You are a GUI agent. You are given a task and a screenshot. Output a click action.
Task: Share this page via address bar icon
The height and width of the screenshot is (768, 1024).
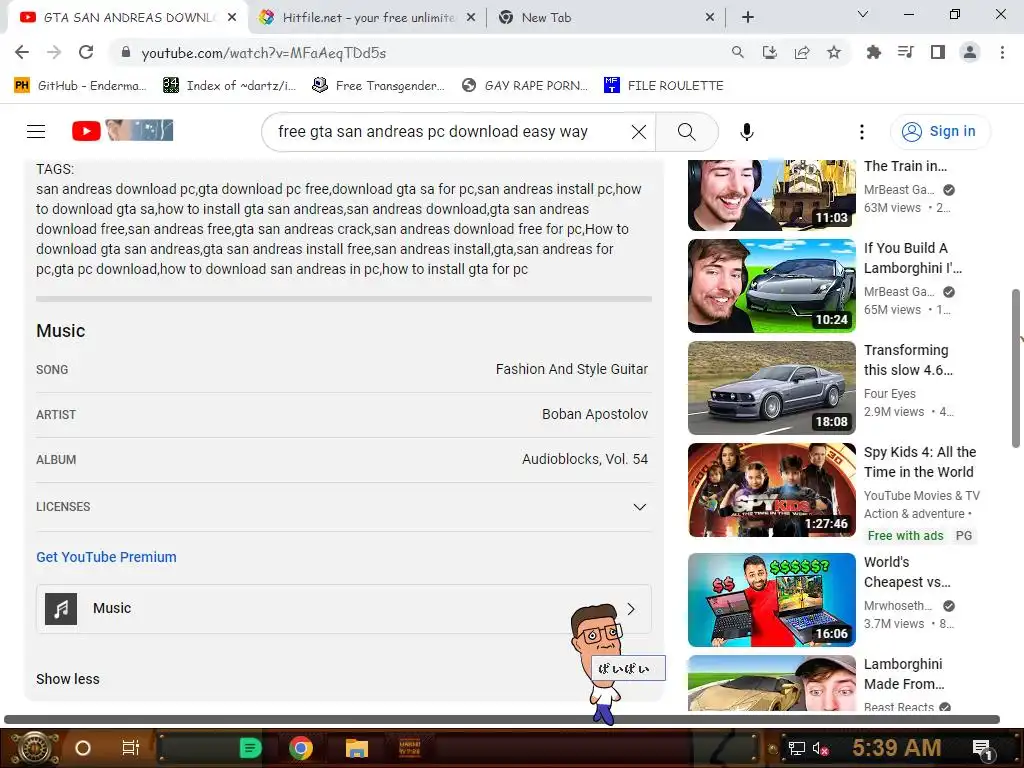[x=801, y=52]
